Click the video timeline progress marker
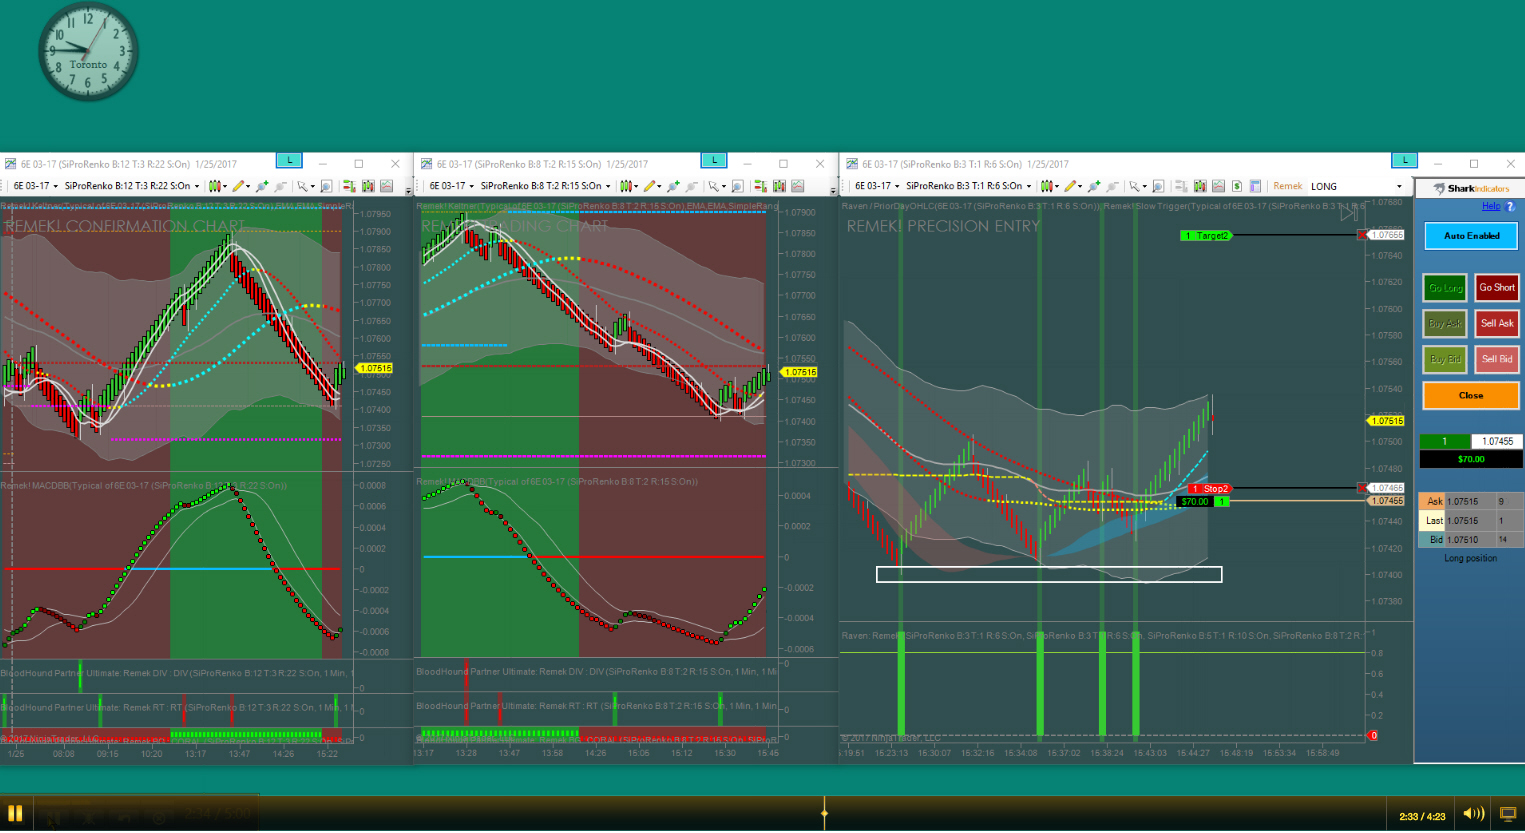Image resolution: width=1525 pixels, height=833 pixels. tap(824, 813)
